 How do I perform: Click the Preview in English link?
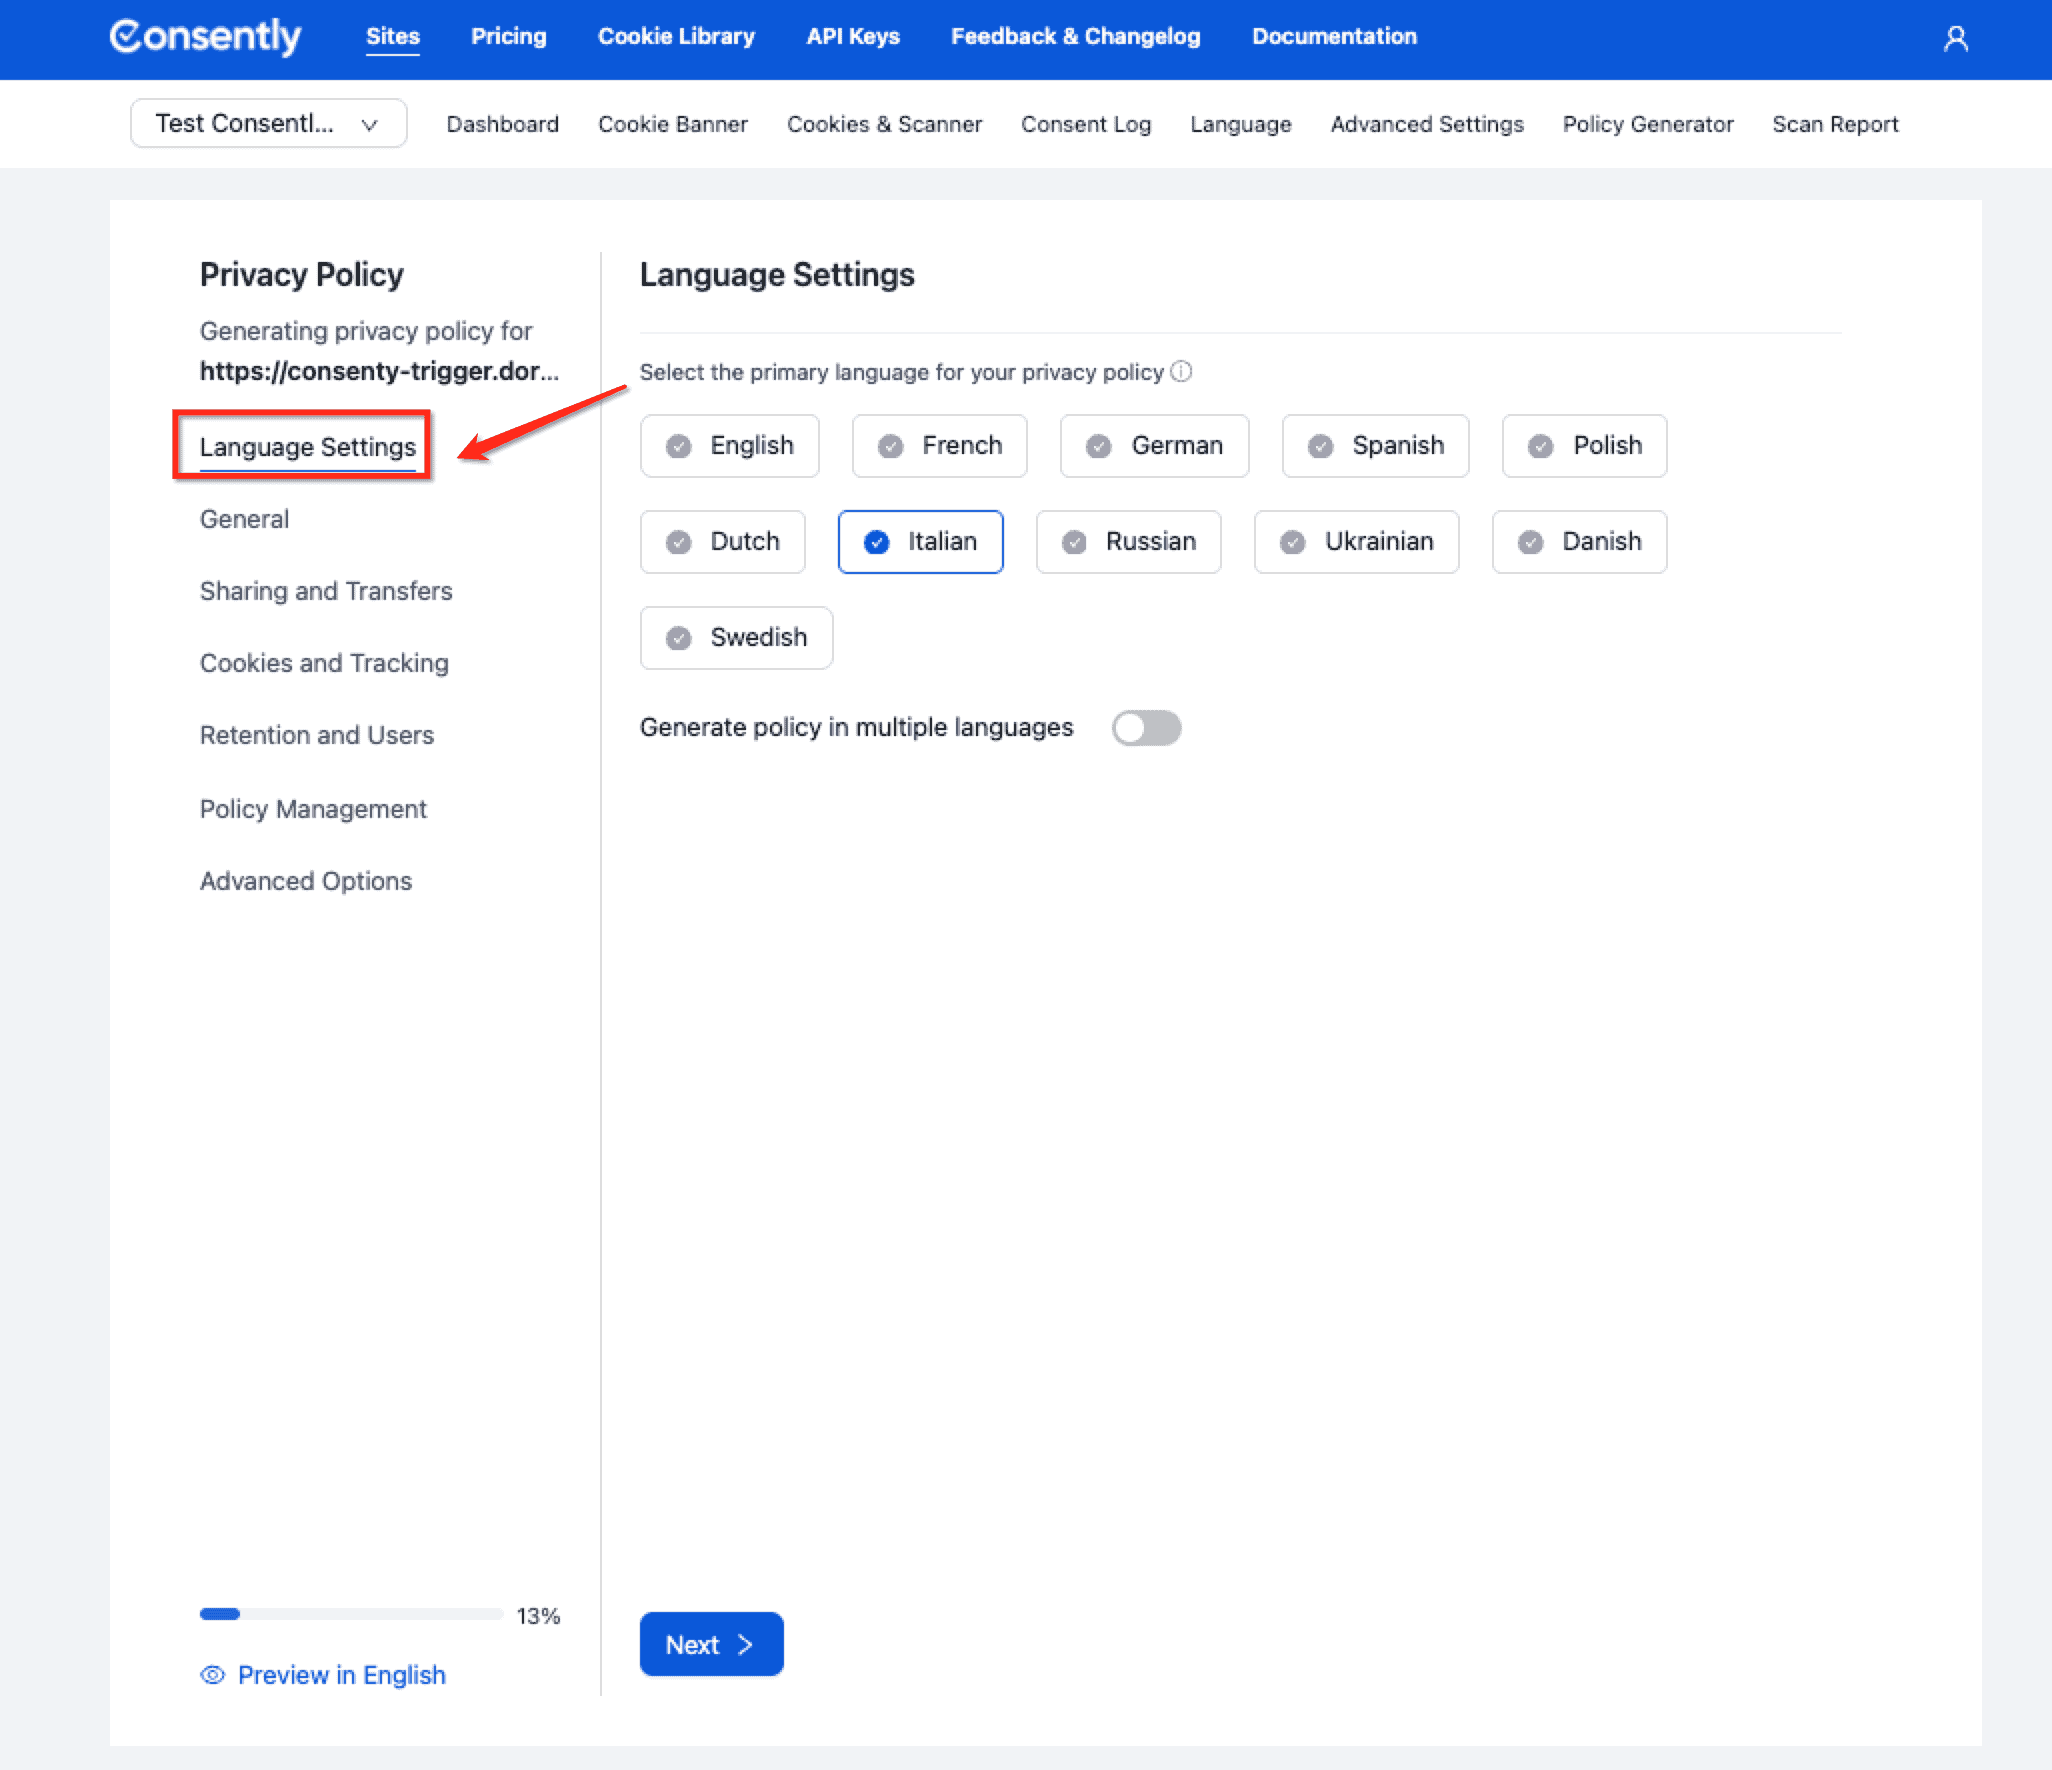click(x=341, y=1675)
